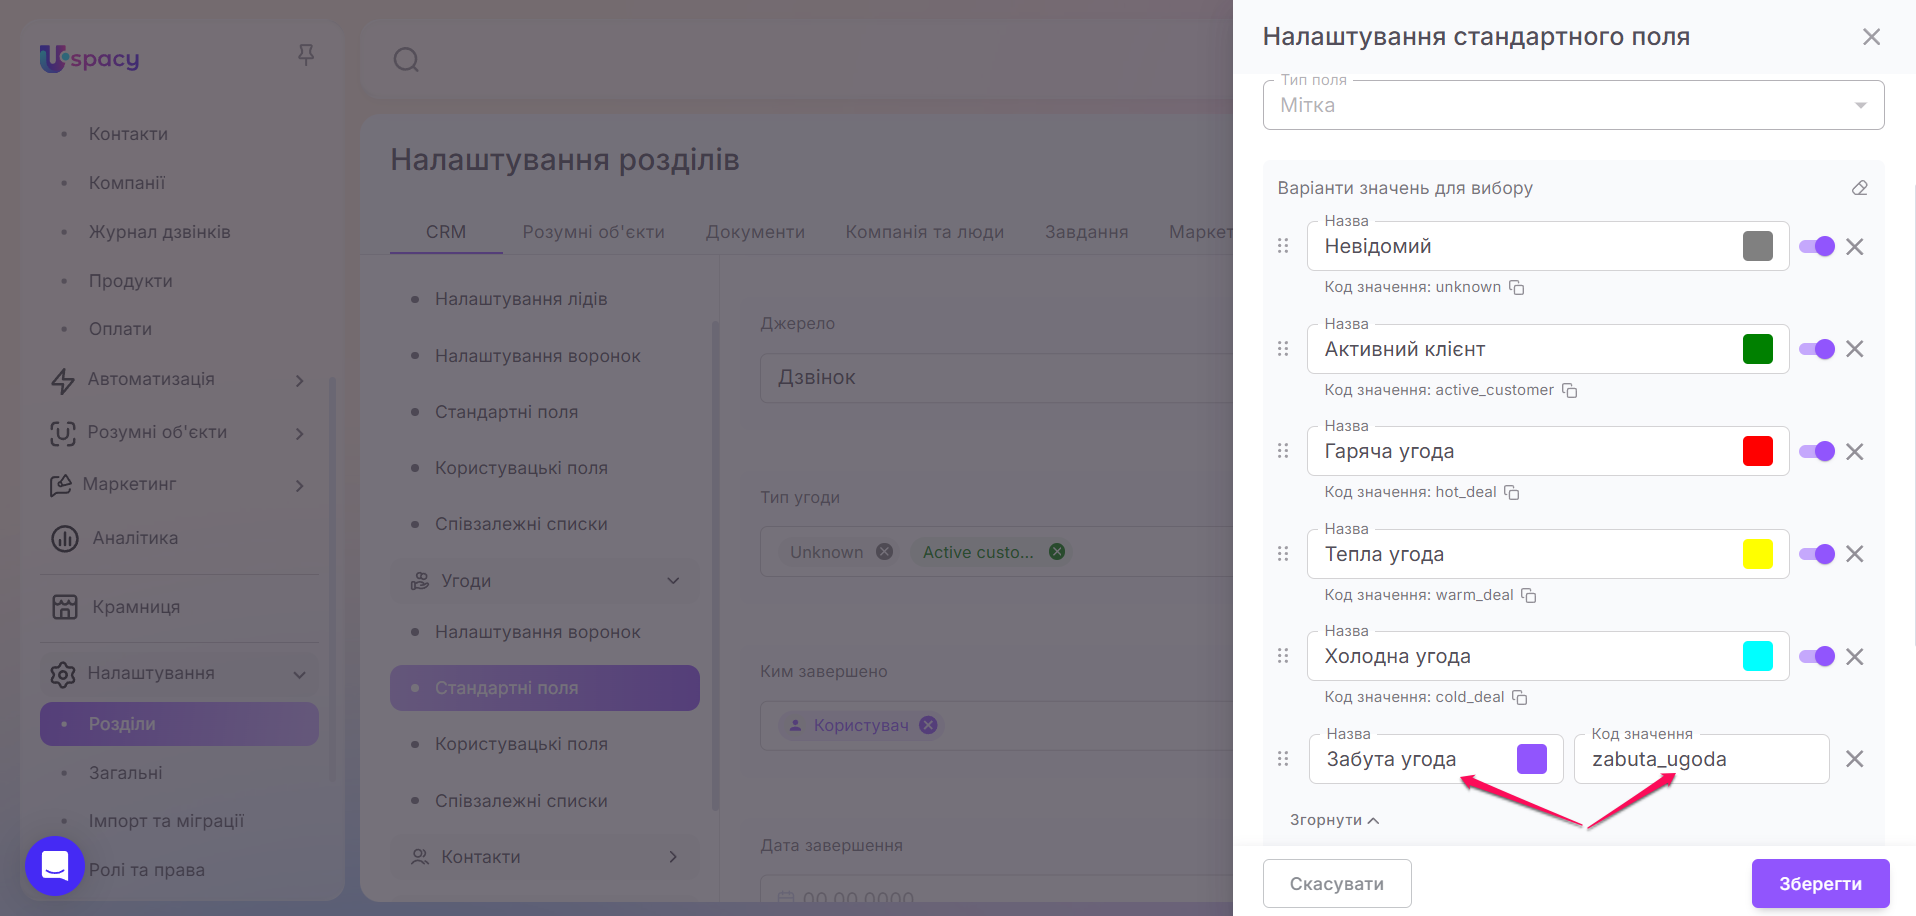Screen dimensions: 1916x916
Task: Remove the Unknown tag from Тип угоди
Action: (884, 552)
